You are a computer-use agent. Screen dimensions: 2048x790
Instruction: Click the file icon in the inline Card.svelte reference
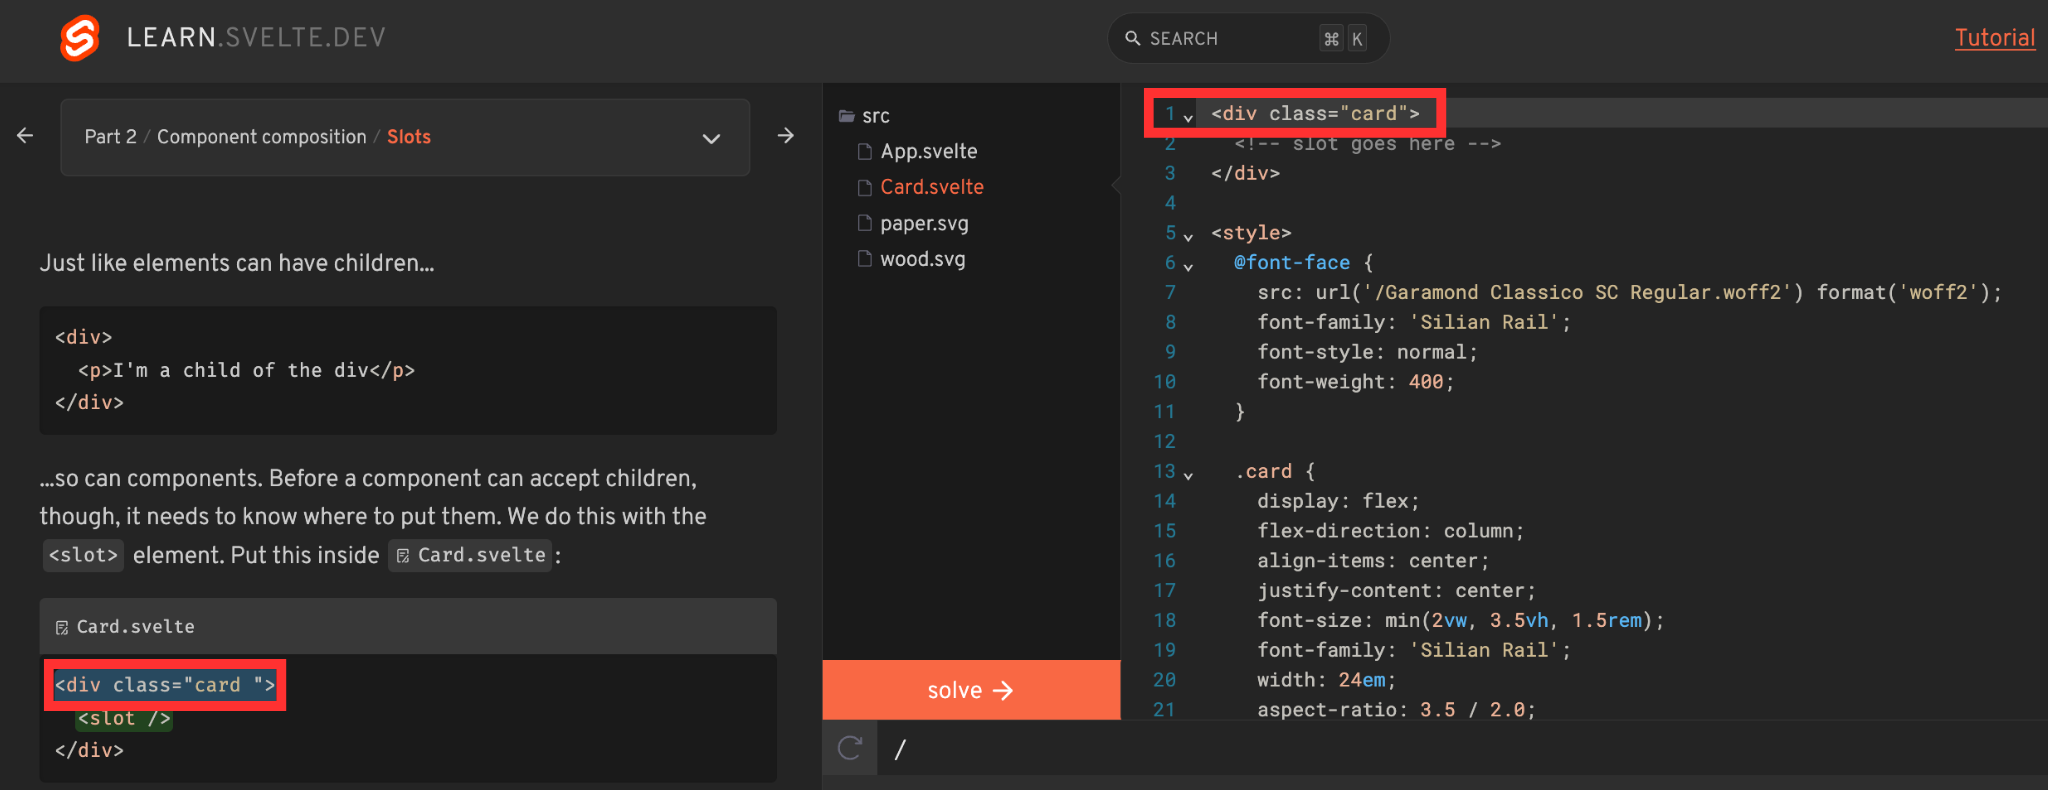pyautogui.click(x=403, y=556)
